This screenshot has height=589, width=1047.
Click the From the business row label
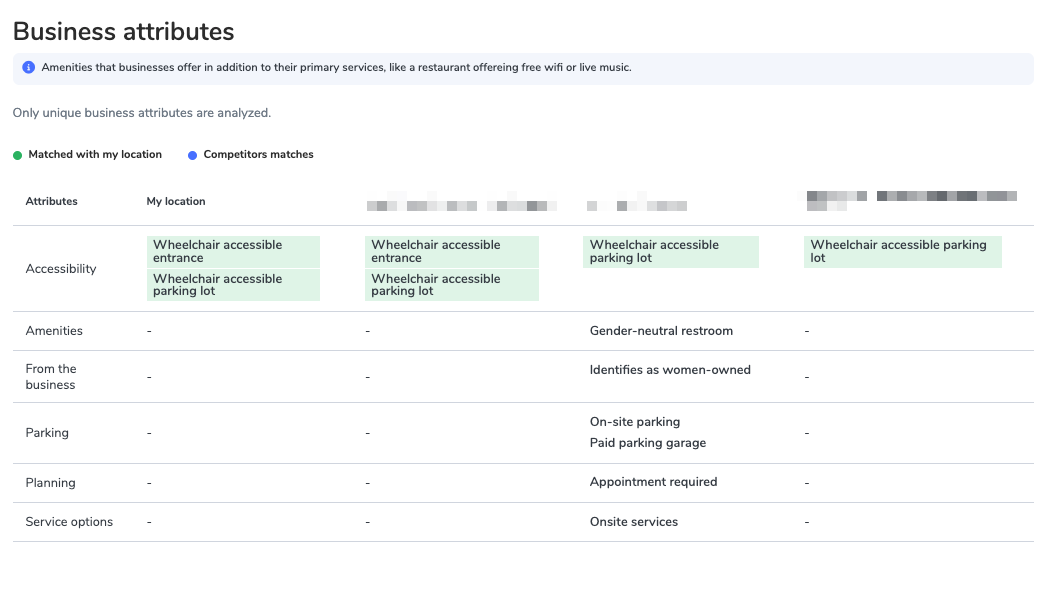tap(51, 377)
